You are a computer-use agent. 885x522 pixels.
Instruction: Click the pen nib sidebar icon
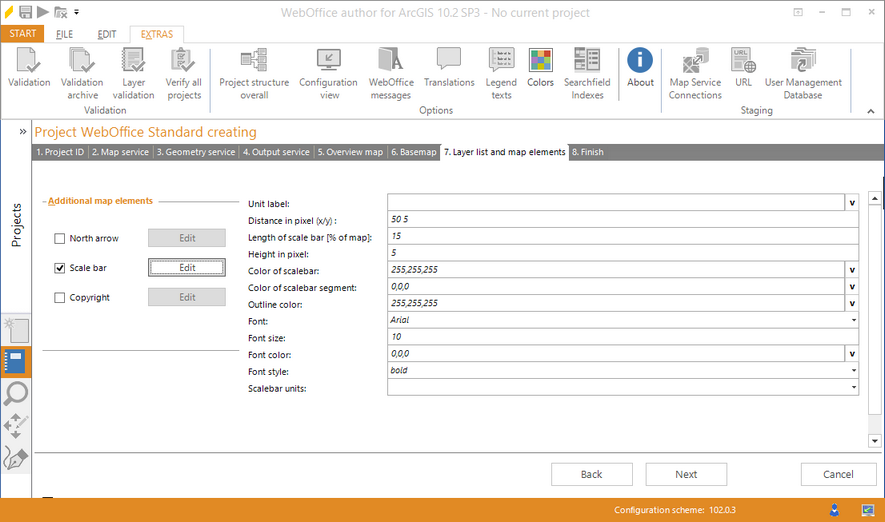[x=16, y=458]
